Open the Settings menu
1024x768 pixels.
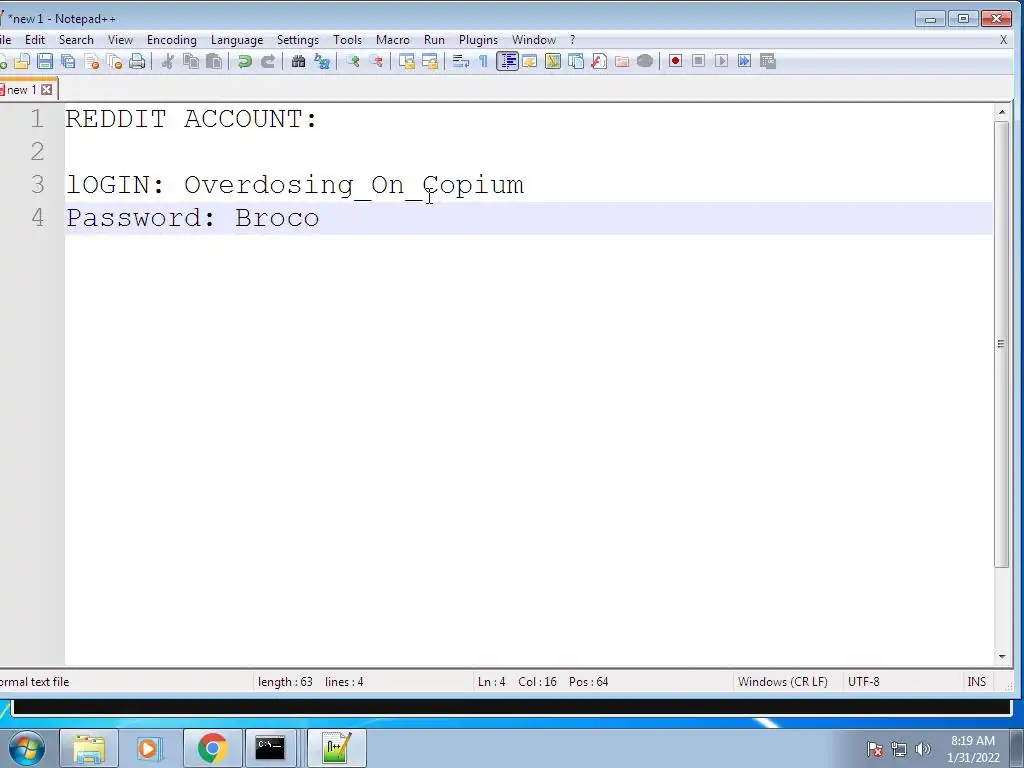(x=298, y=40)
